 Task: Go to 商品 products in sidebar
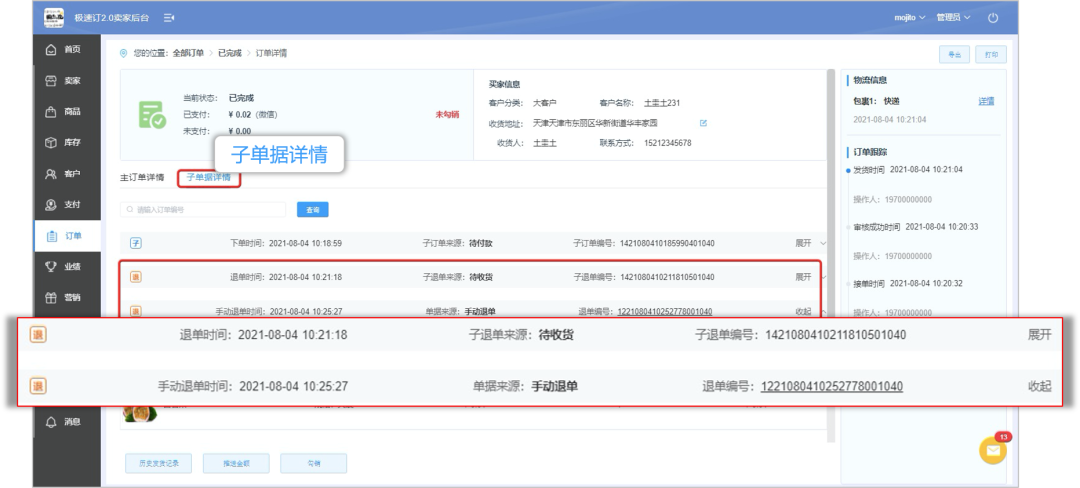tap(66, 111)
